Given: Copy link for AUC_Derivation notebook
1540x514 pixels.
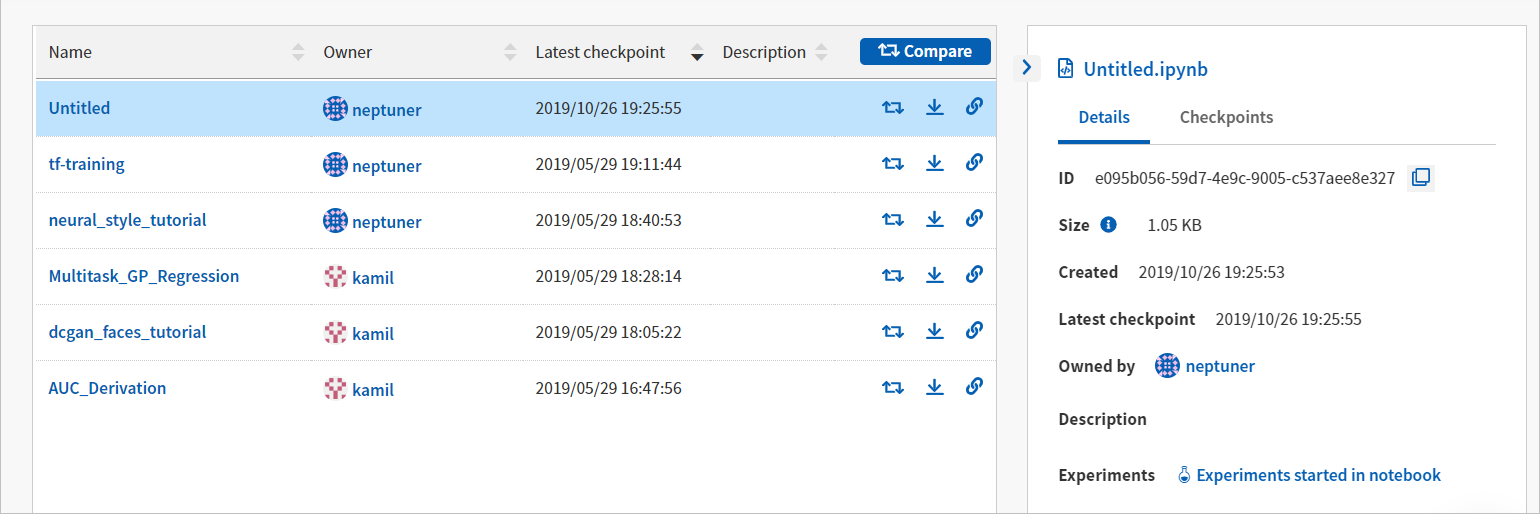Looking at the screenshot, I should [x=974, y=387].
